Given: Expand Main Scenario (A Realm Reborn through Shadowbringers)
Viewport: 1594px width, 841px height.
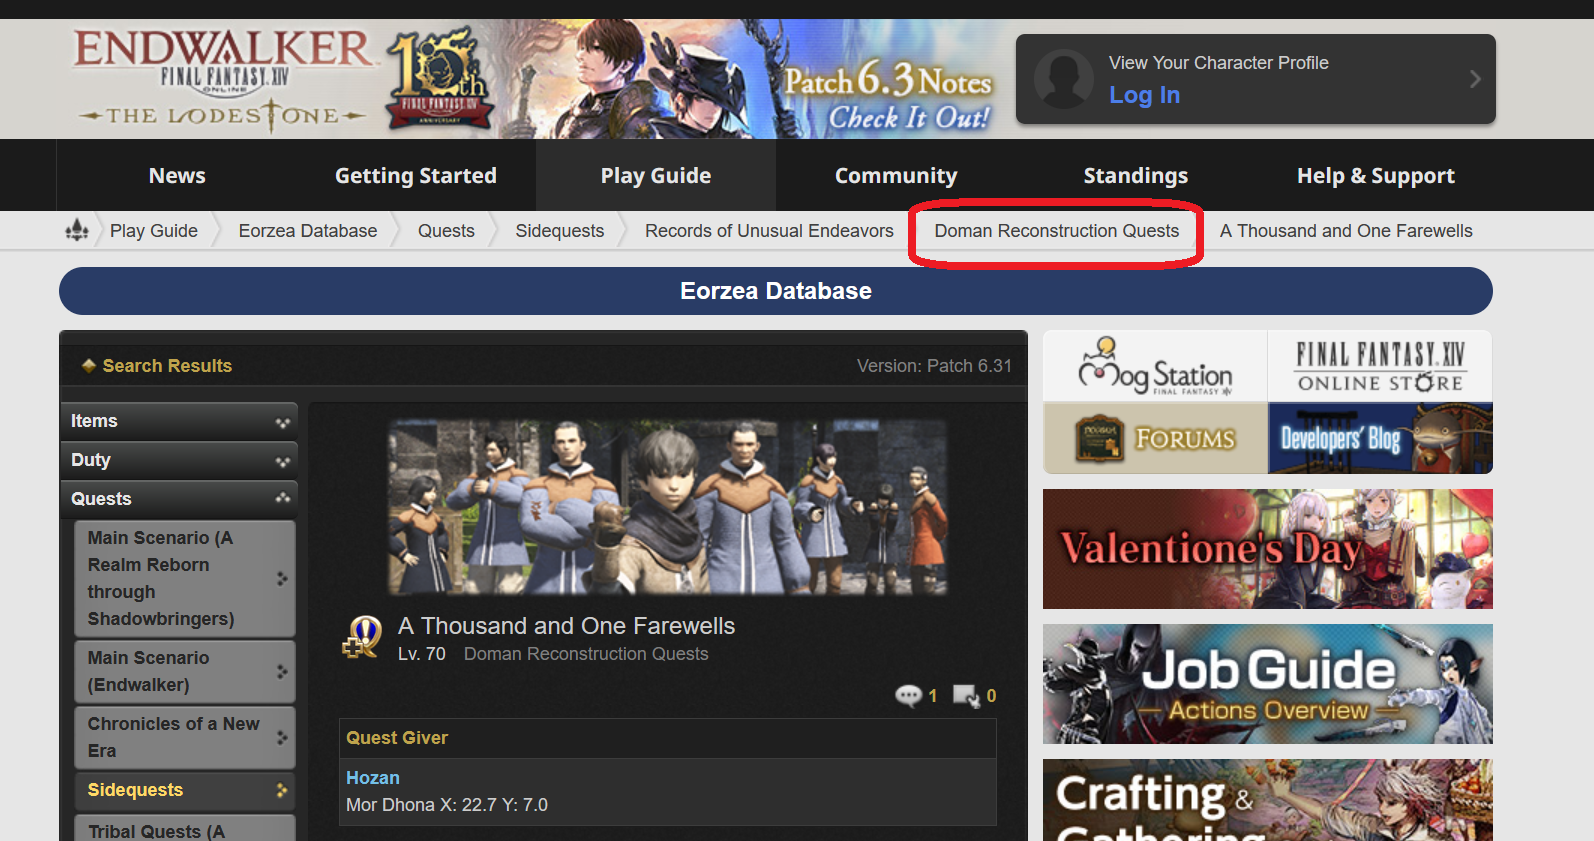Looking at the screenshot, I should pyautogui.click(x=185, y=578).
